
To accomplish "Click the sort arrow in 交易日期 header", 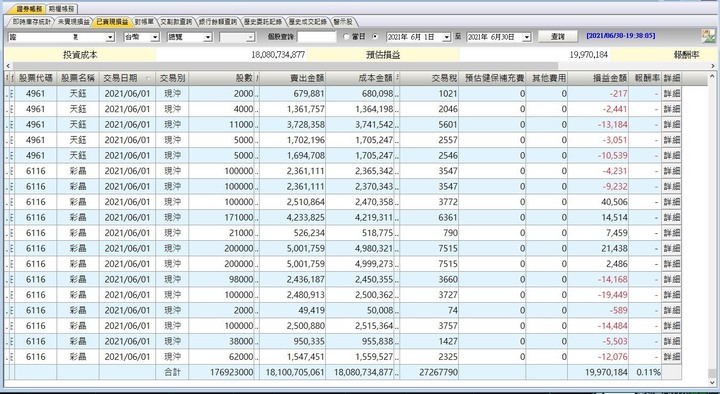I will (147, 79).
